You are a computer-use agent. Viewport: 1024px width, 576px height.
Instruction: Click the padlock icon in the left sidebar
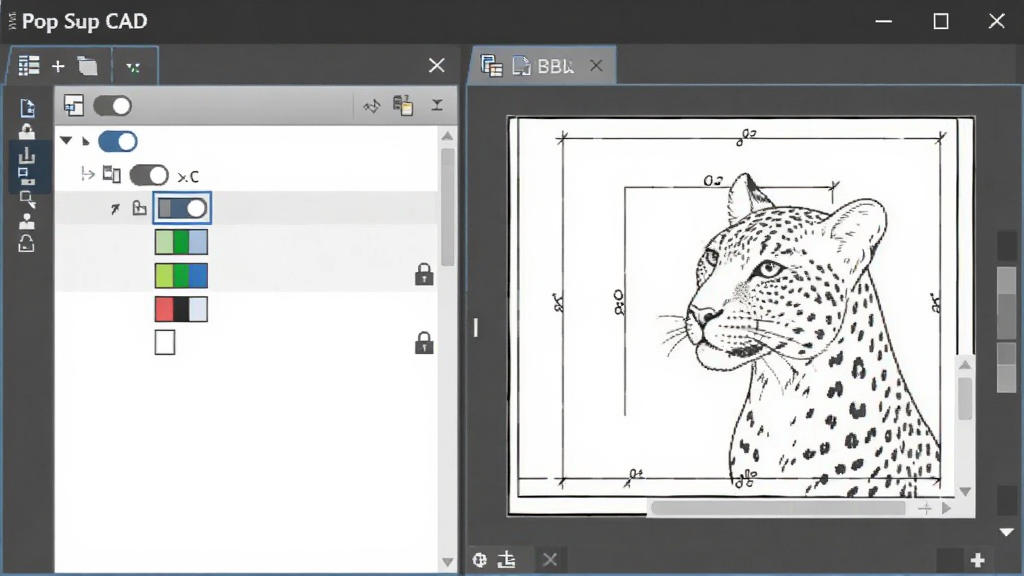[x=27, y=131]
